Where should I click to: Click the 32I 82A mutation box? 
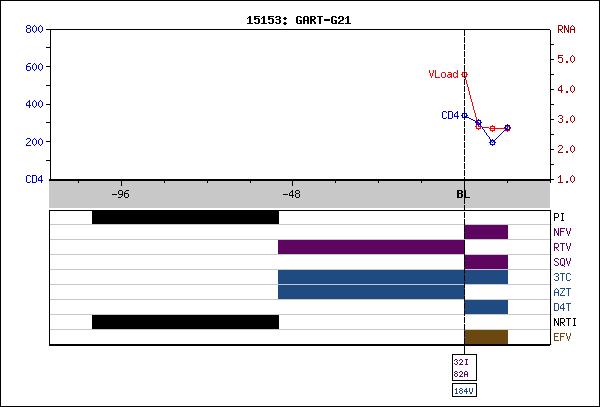(x=460, y=367)
